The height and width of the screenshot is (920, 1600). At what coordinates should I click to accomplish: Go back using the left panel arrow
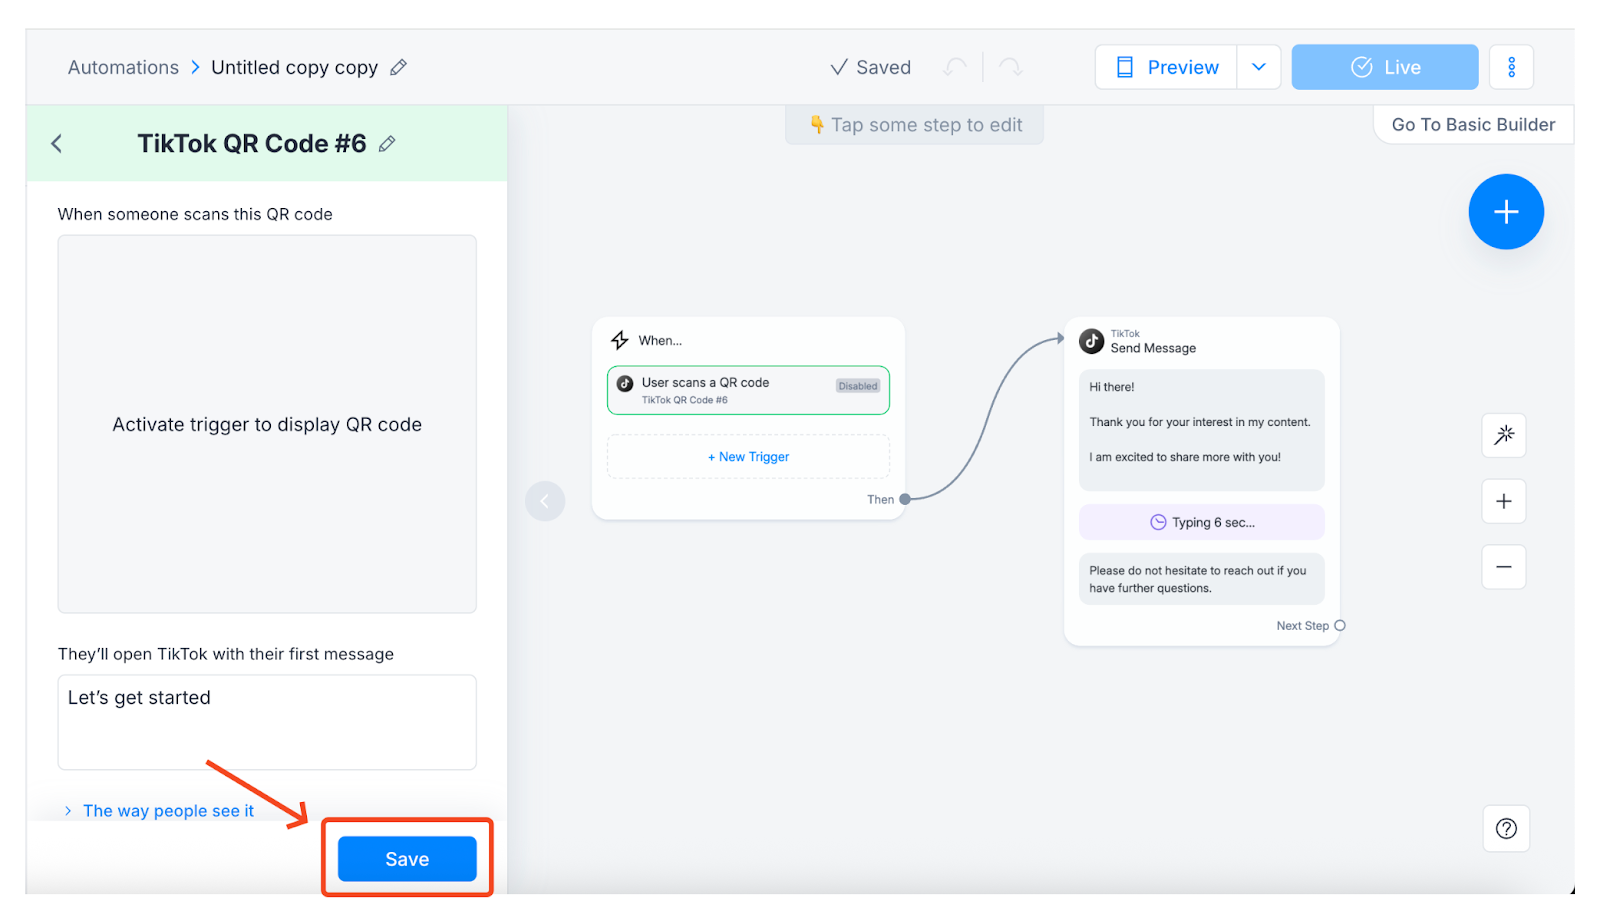click(57, 144)
